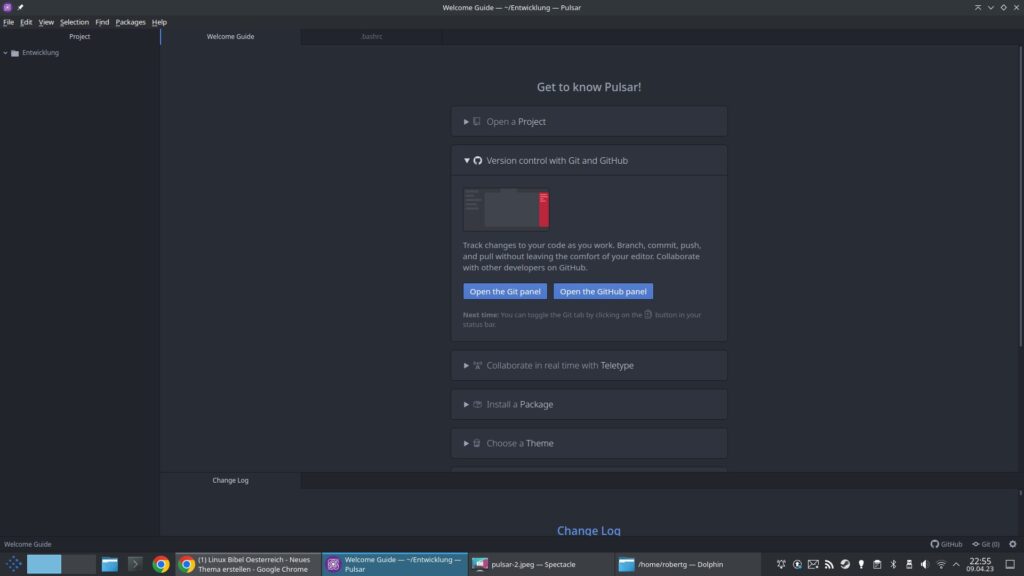This screenshot has height=576, width=1024.
Task: Click the Teletype antenna icon
Action: [x=477, y=366]
